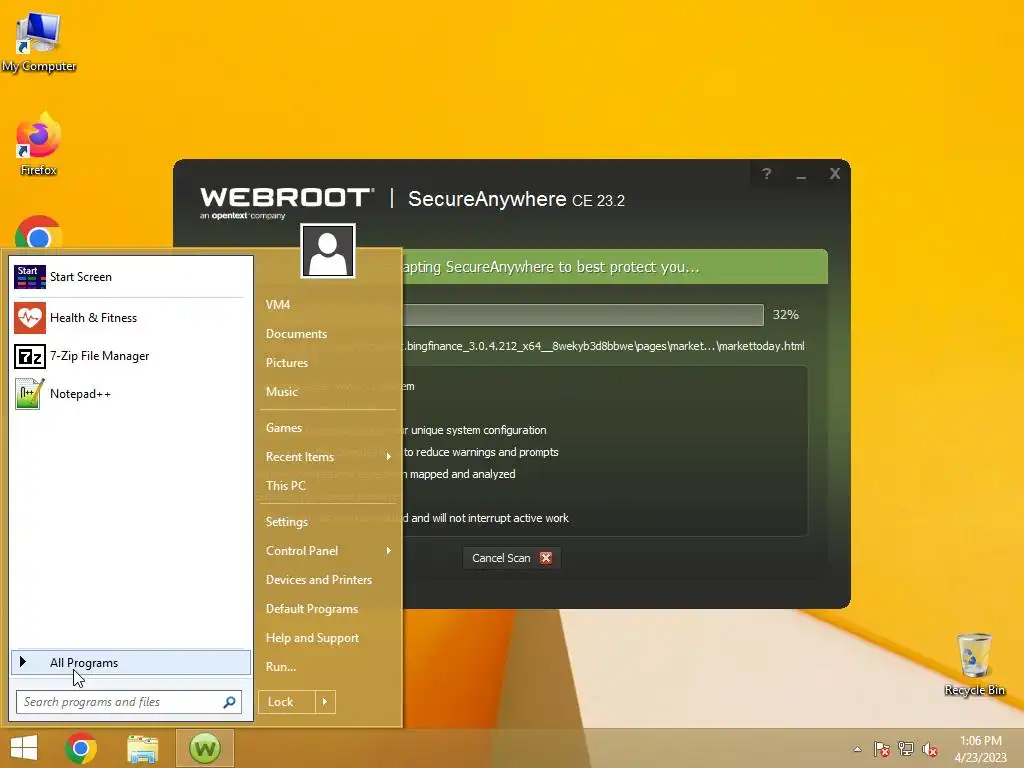The width and height of the screenshot is (1024, 768).
Task: Open the Firefox desktop shortcut
Action: coord(39,144)
